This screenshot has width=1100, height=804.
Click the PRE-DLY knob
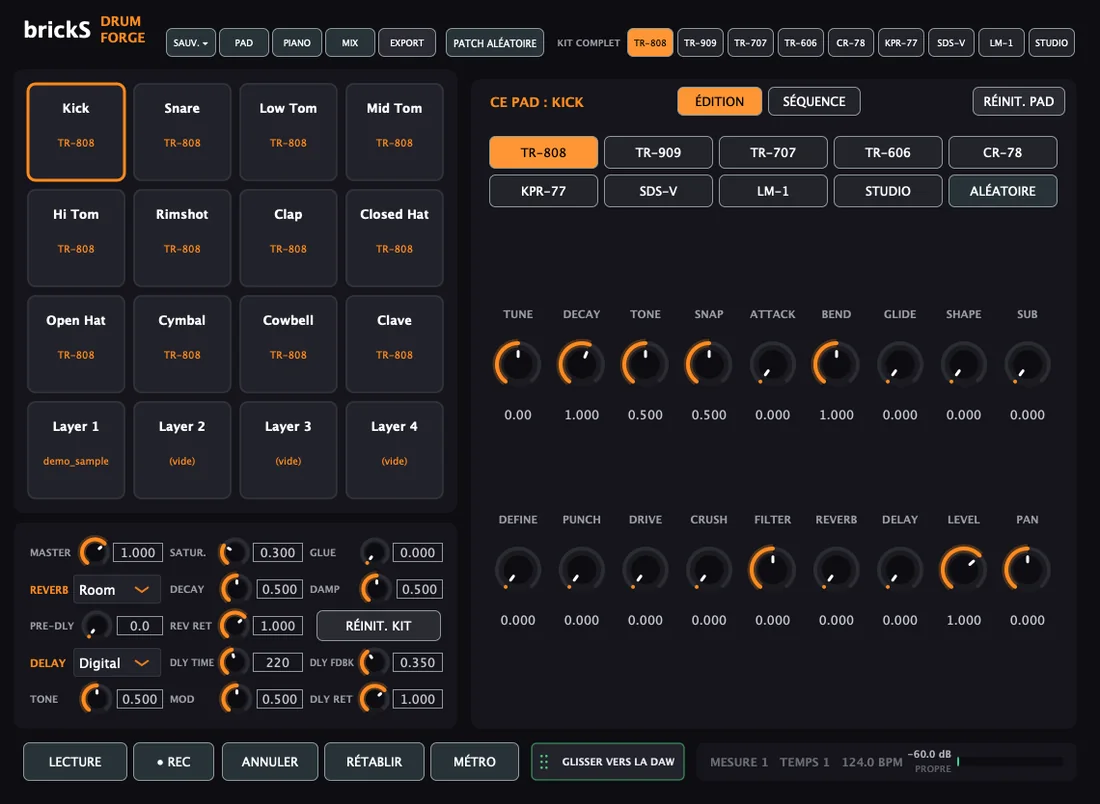point(96,626)
